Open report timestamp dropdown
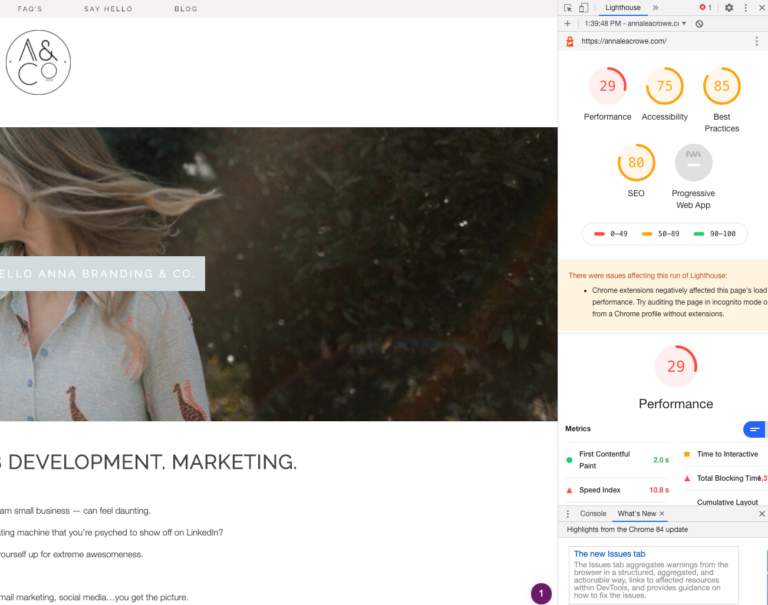The height and width of the screenshot is (605, 768). (x=635, y=24)
